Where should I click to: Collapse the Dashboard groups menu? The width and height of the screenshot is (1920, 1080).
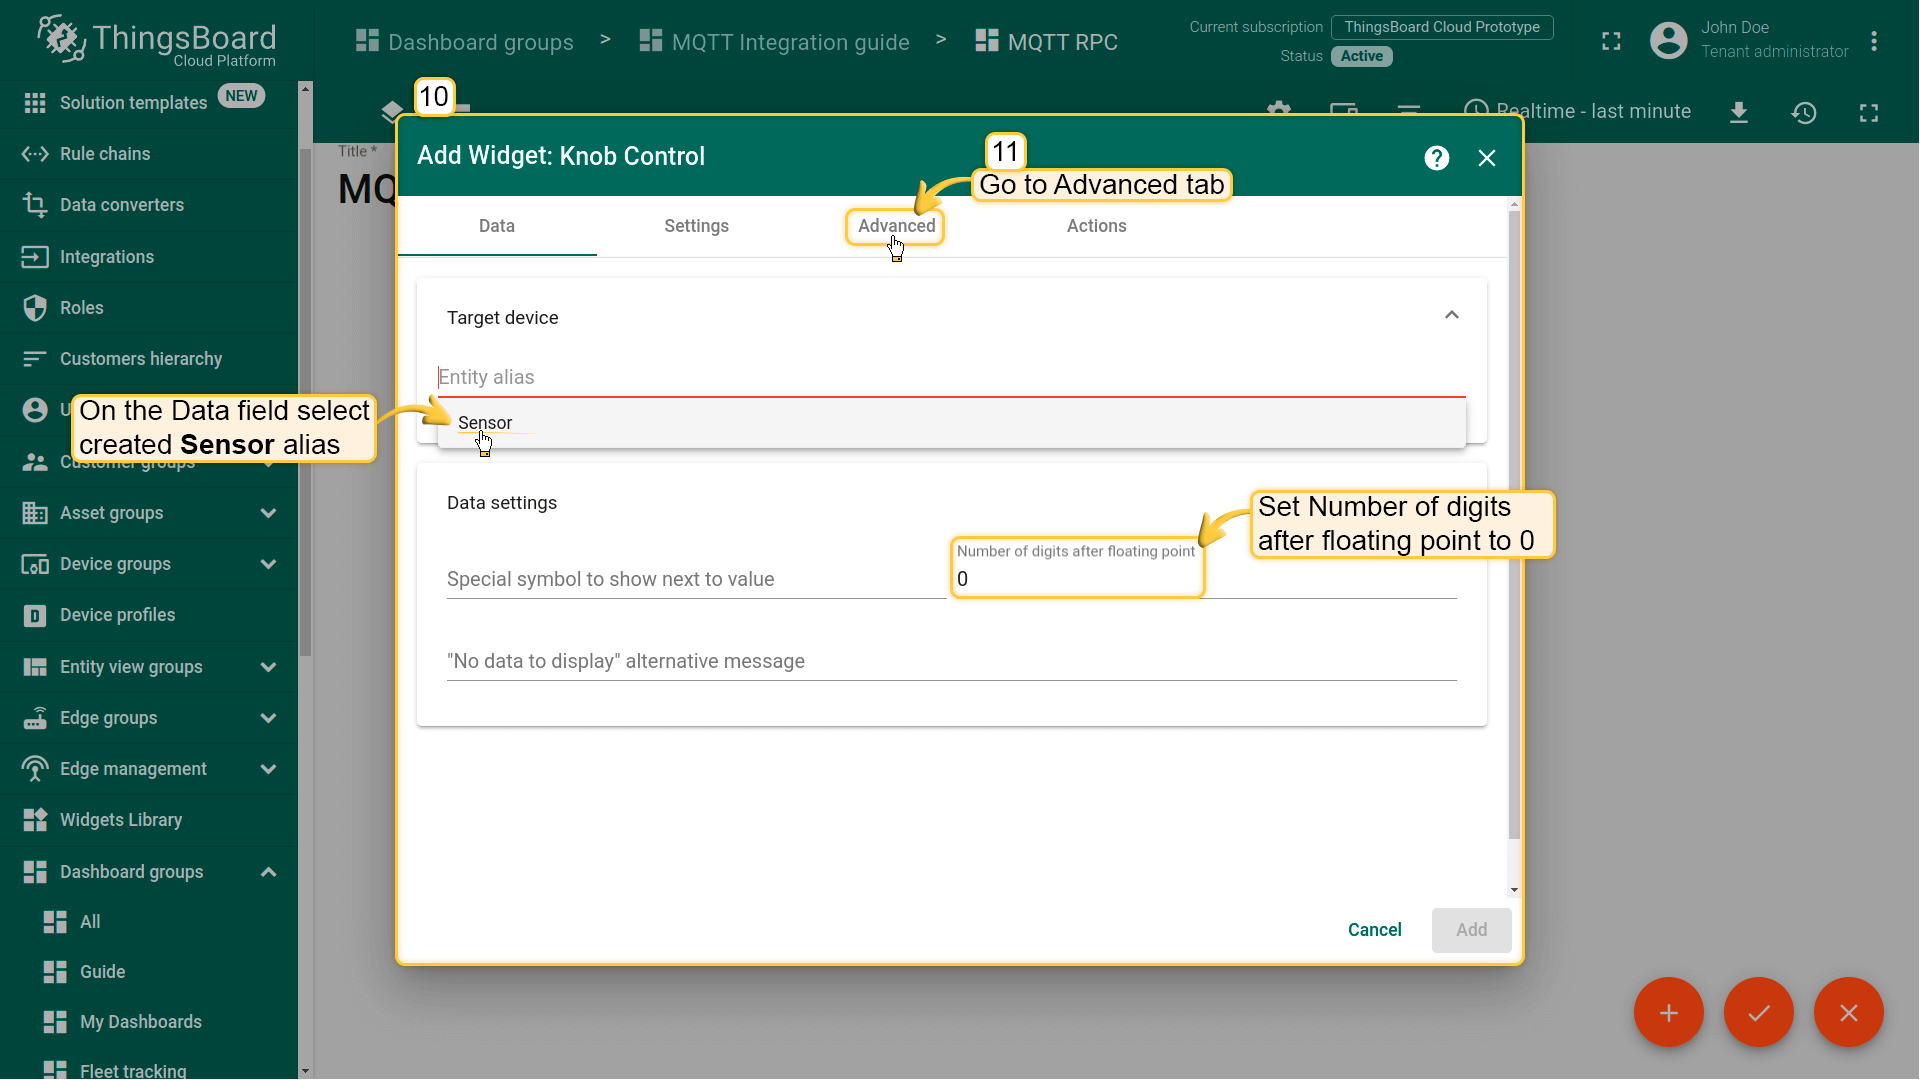click(268, 872)
